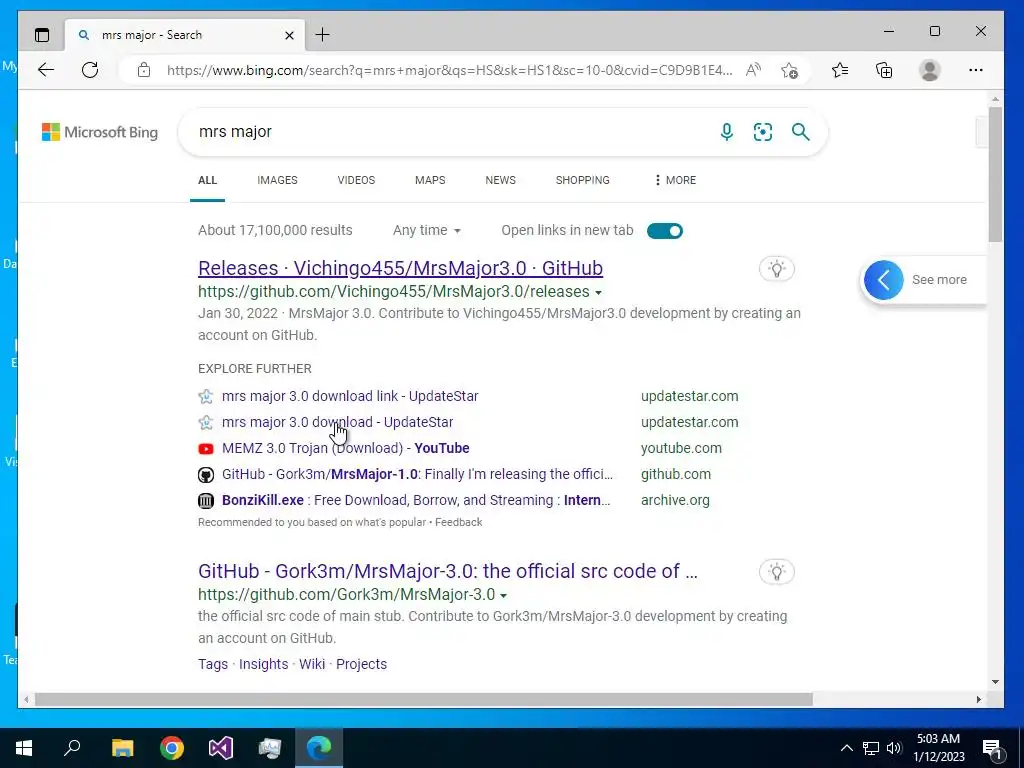Click the vertical scrollbar thumb
The width and height of the screenshot is (1024, 768).
point(995,174)
